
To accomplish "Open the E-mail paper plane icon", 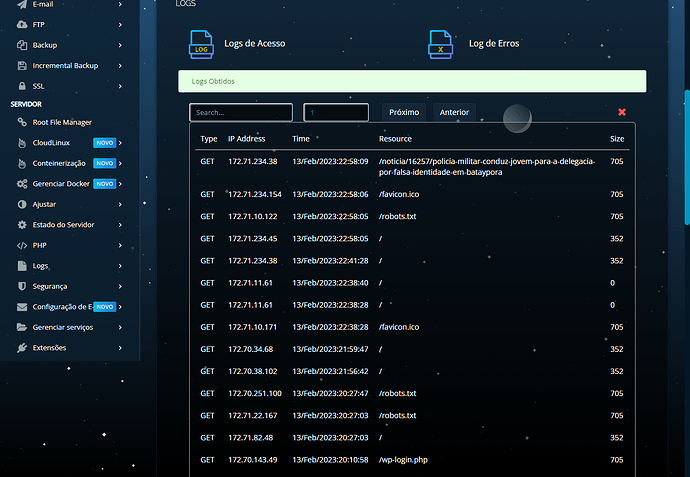I will click(22, 5).
